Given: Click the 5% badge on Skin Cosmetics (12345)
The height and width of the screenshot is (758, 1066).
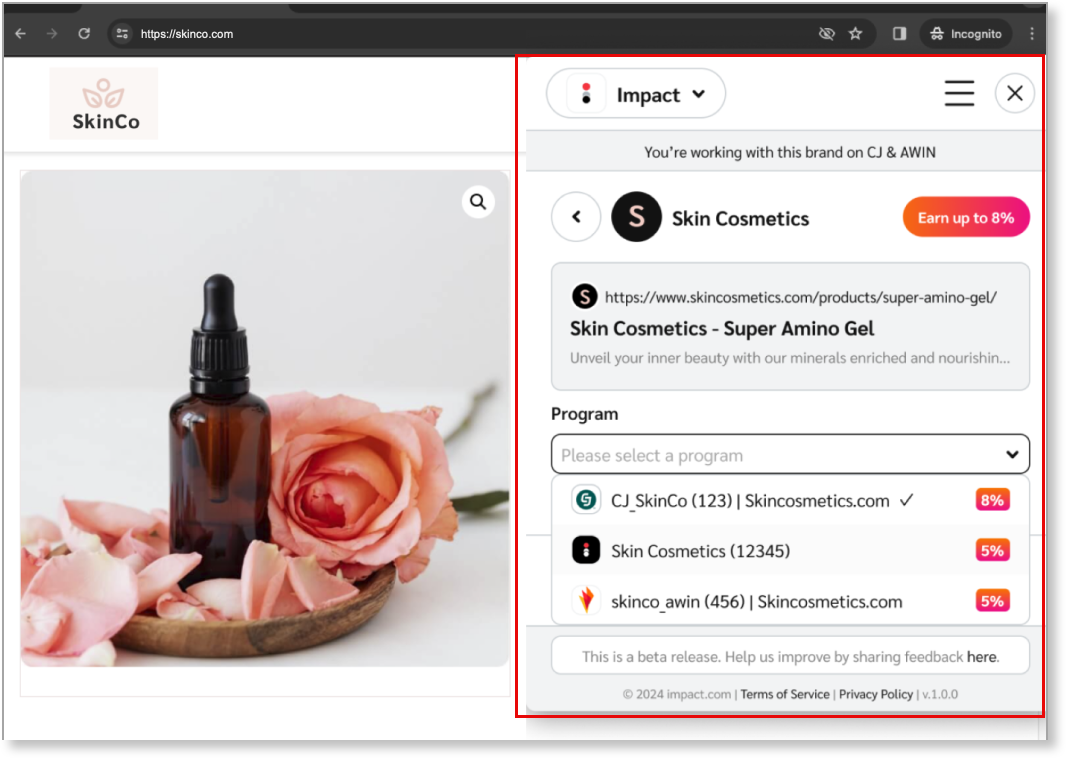Looking at the screenshot, I should pyautogui.click(x=992, y=550).
